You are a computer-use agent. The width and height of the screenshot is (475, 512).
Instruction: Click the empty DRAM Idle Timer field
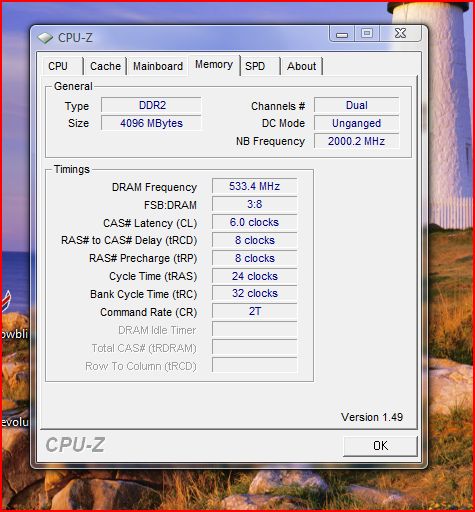click(x=254, y=329)
